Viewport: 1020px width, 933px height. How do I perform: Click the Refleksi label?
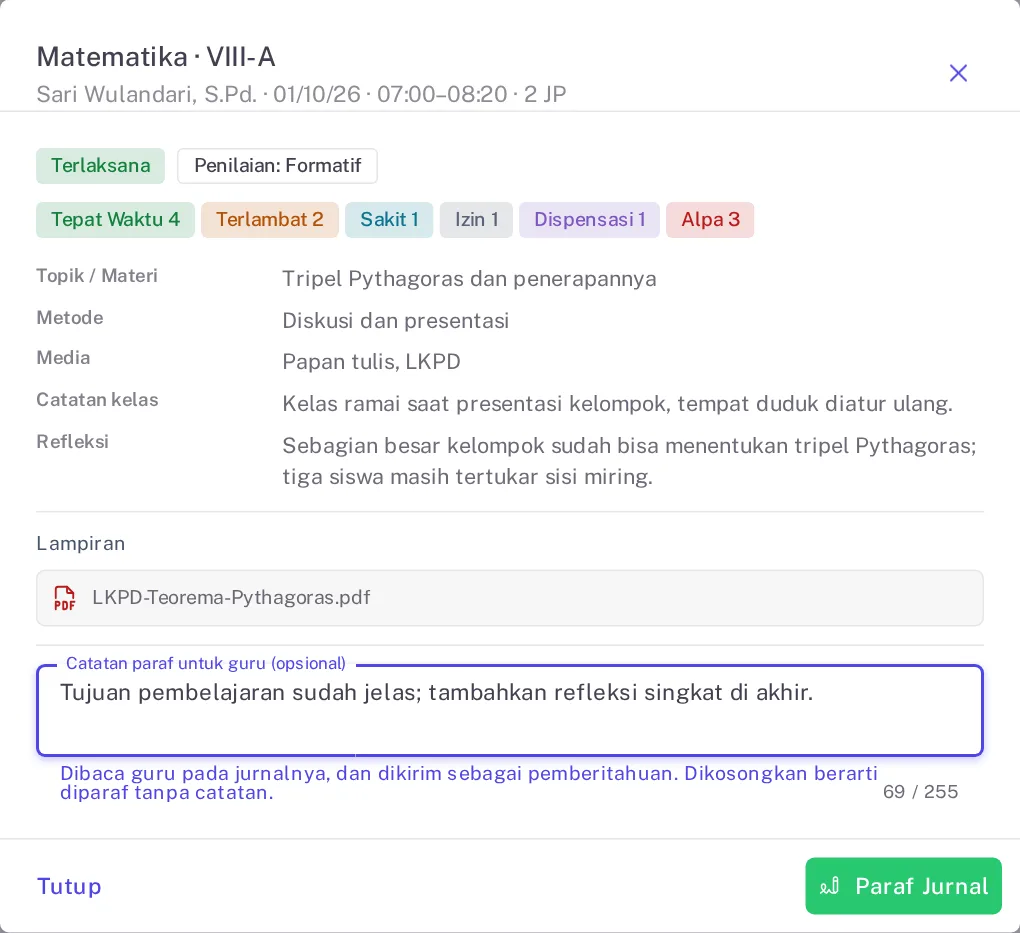pyautogui.click(x=72, y=442)
